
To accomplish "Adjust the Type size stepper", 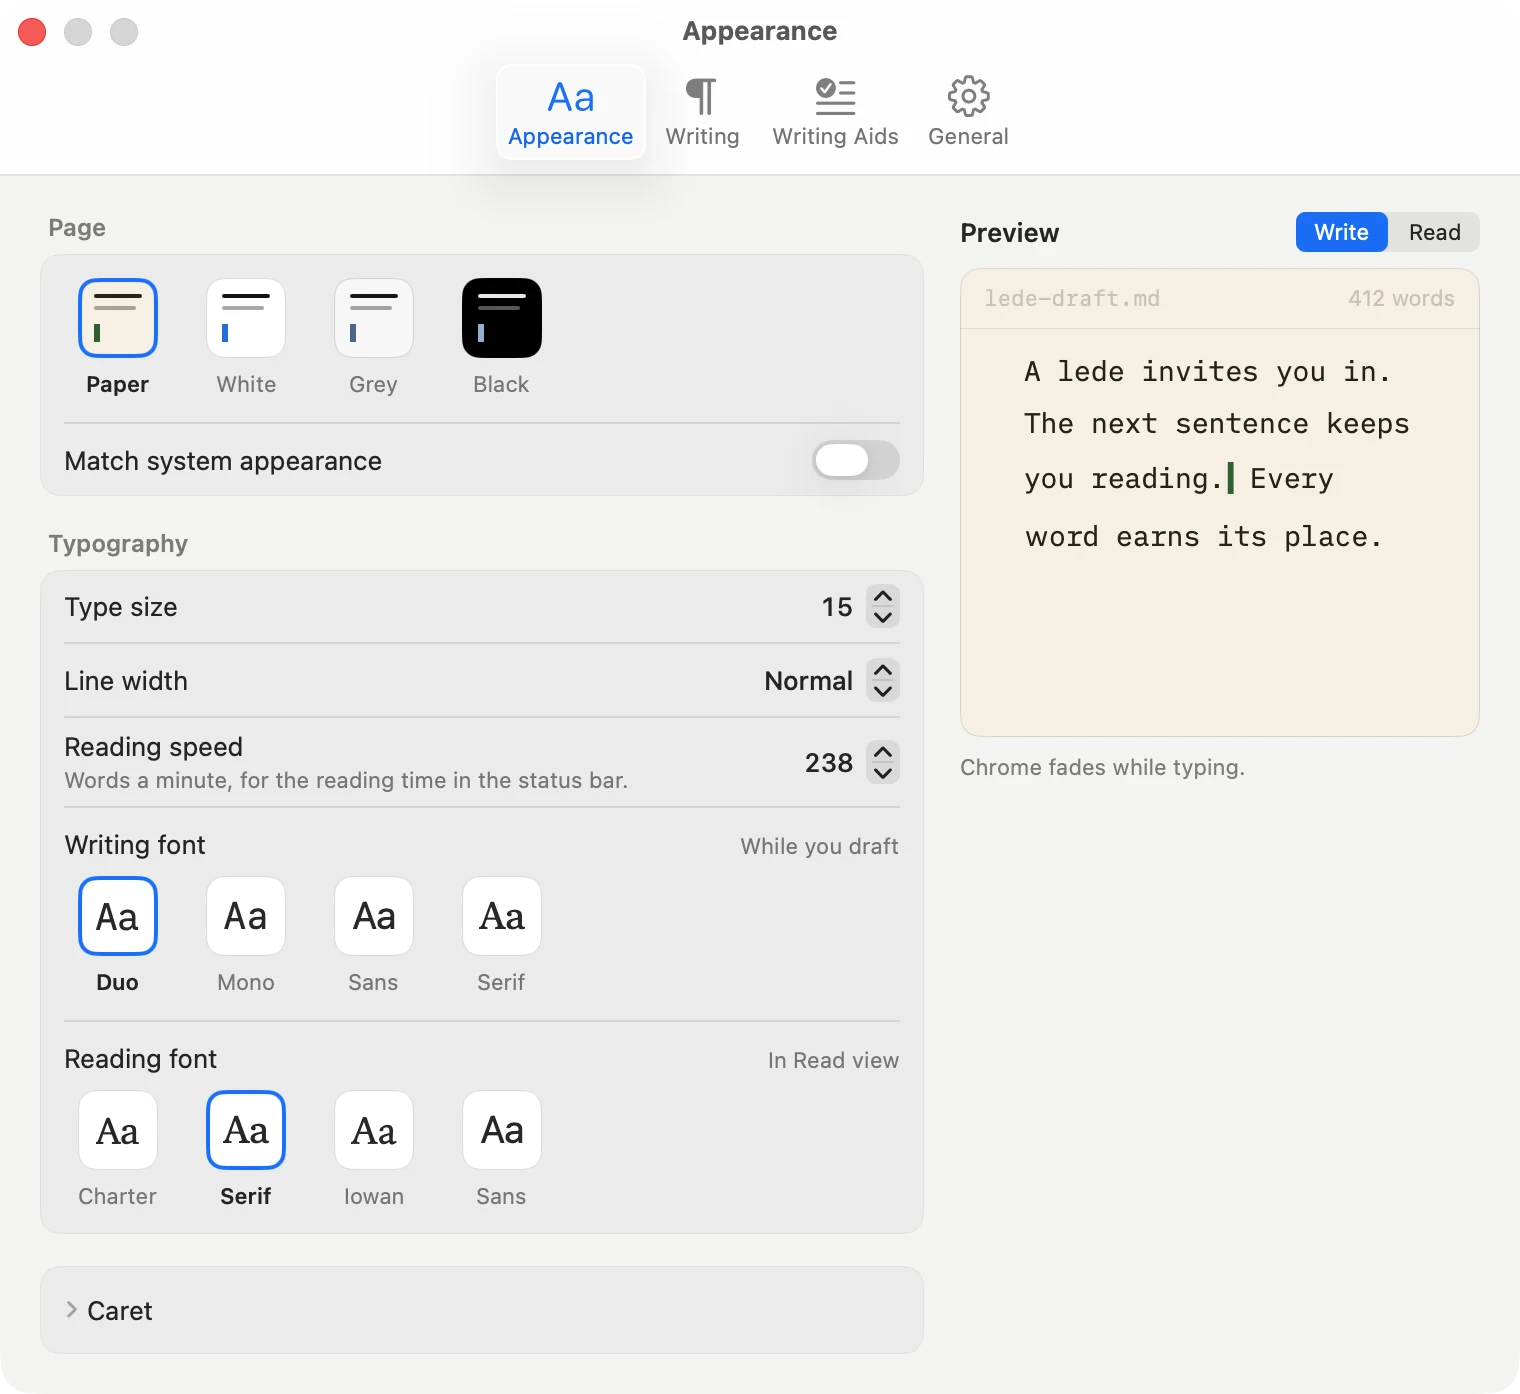I will click(883, 606).
